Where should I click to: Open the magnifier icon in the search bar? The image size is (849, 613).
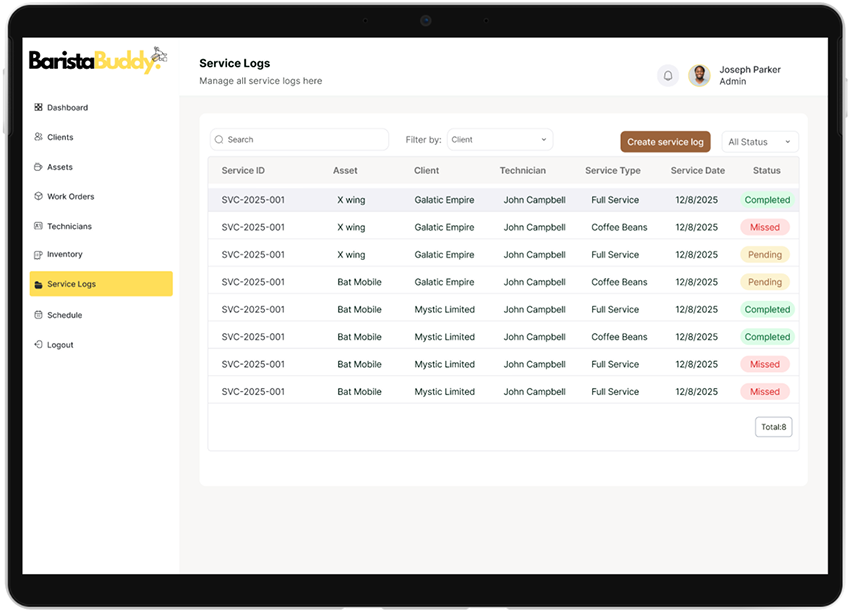tap(218, 139)
